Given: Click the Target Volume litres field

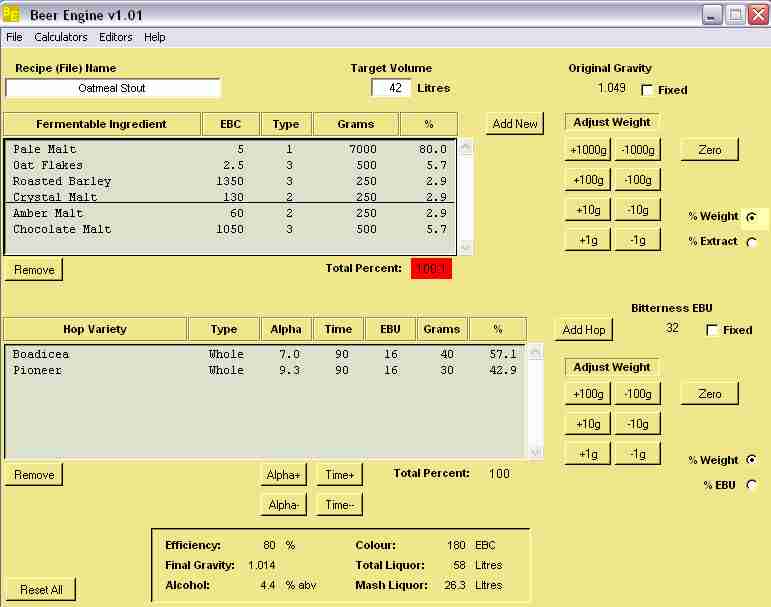Looking at the screenshot, I should 390,88.
